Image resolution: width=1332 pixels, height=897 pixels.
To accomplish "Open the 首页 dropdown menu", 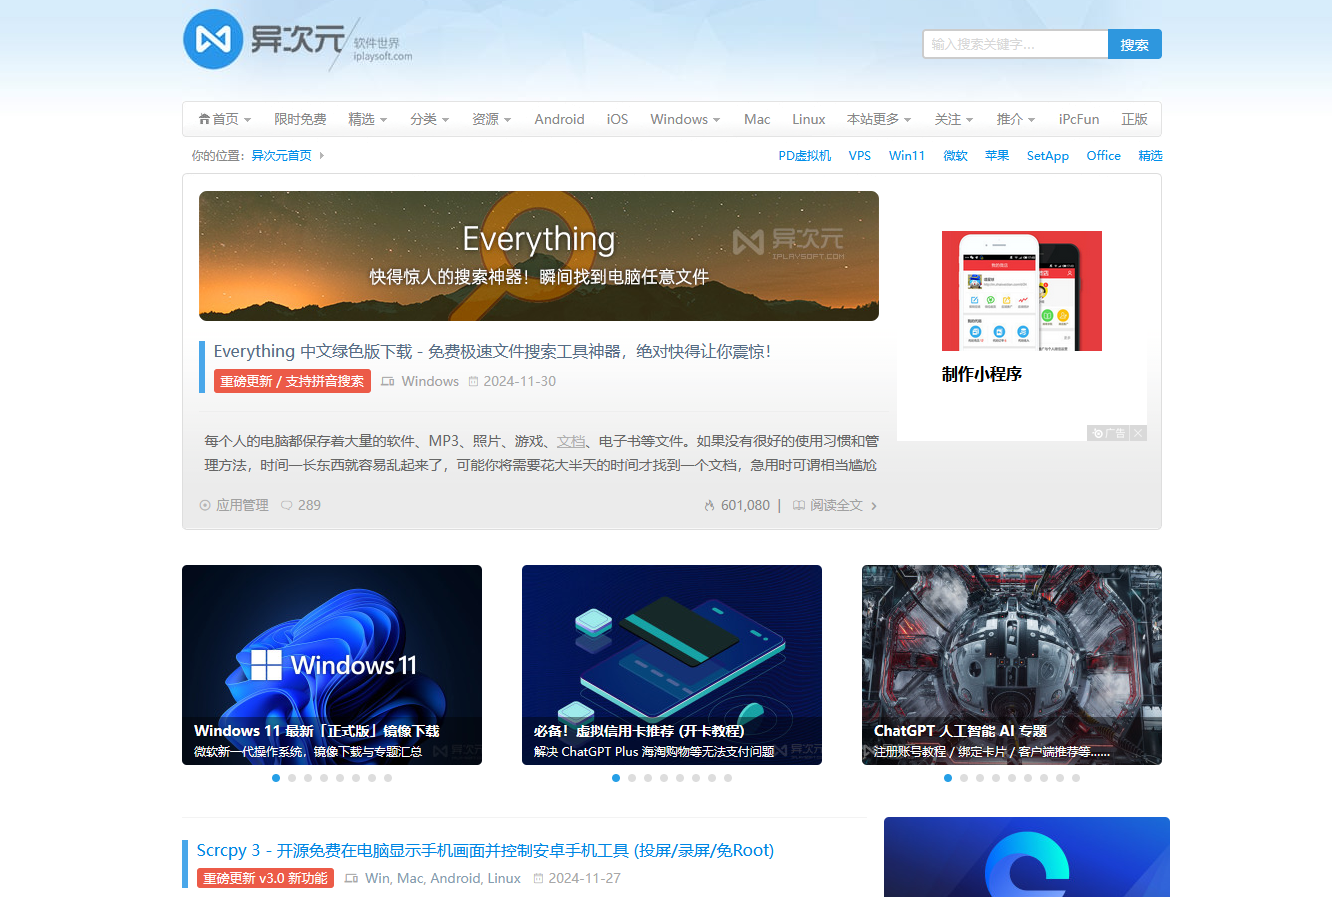I will [x=225, y=119].
